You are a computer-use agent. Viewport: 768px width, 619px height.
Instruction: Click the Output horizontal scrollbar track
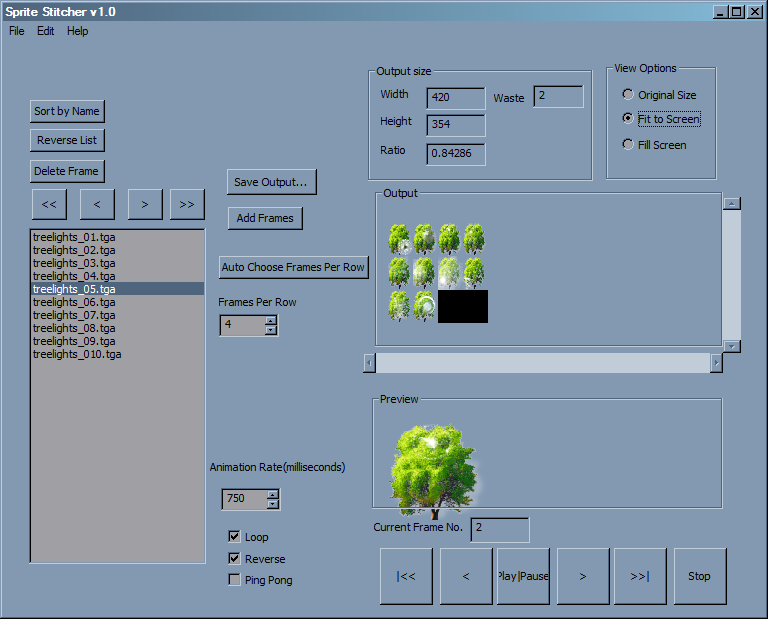pos(543,363)
